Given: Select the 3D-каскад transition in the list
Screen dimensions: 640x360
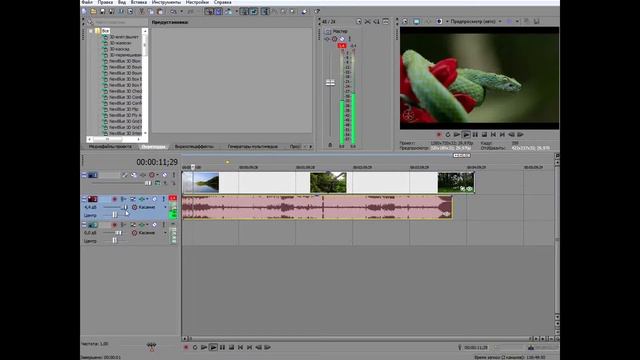Looking at the screenshot, I should tap(120, 49).
